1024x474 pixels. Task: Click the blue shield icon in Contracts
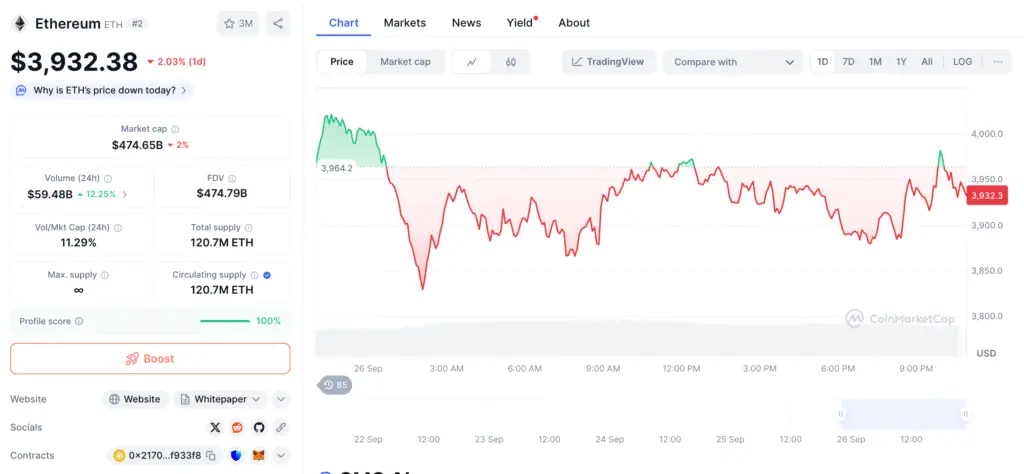coord(236,456)
